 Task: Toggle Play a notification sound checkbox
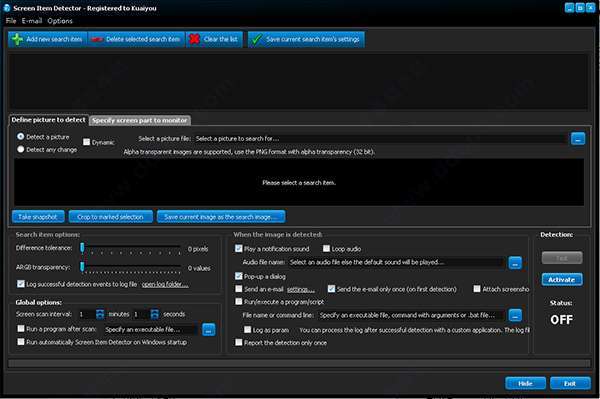[x=239, y=249]
